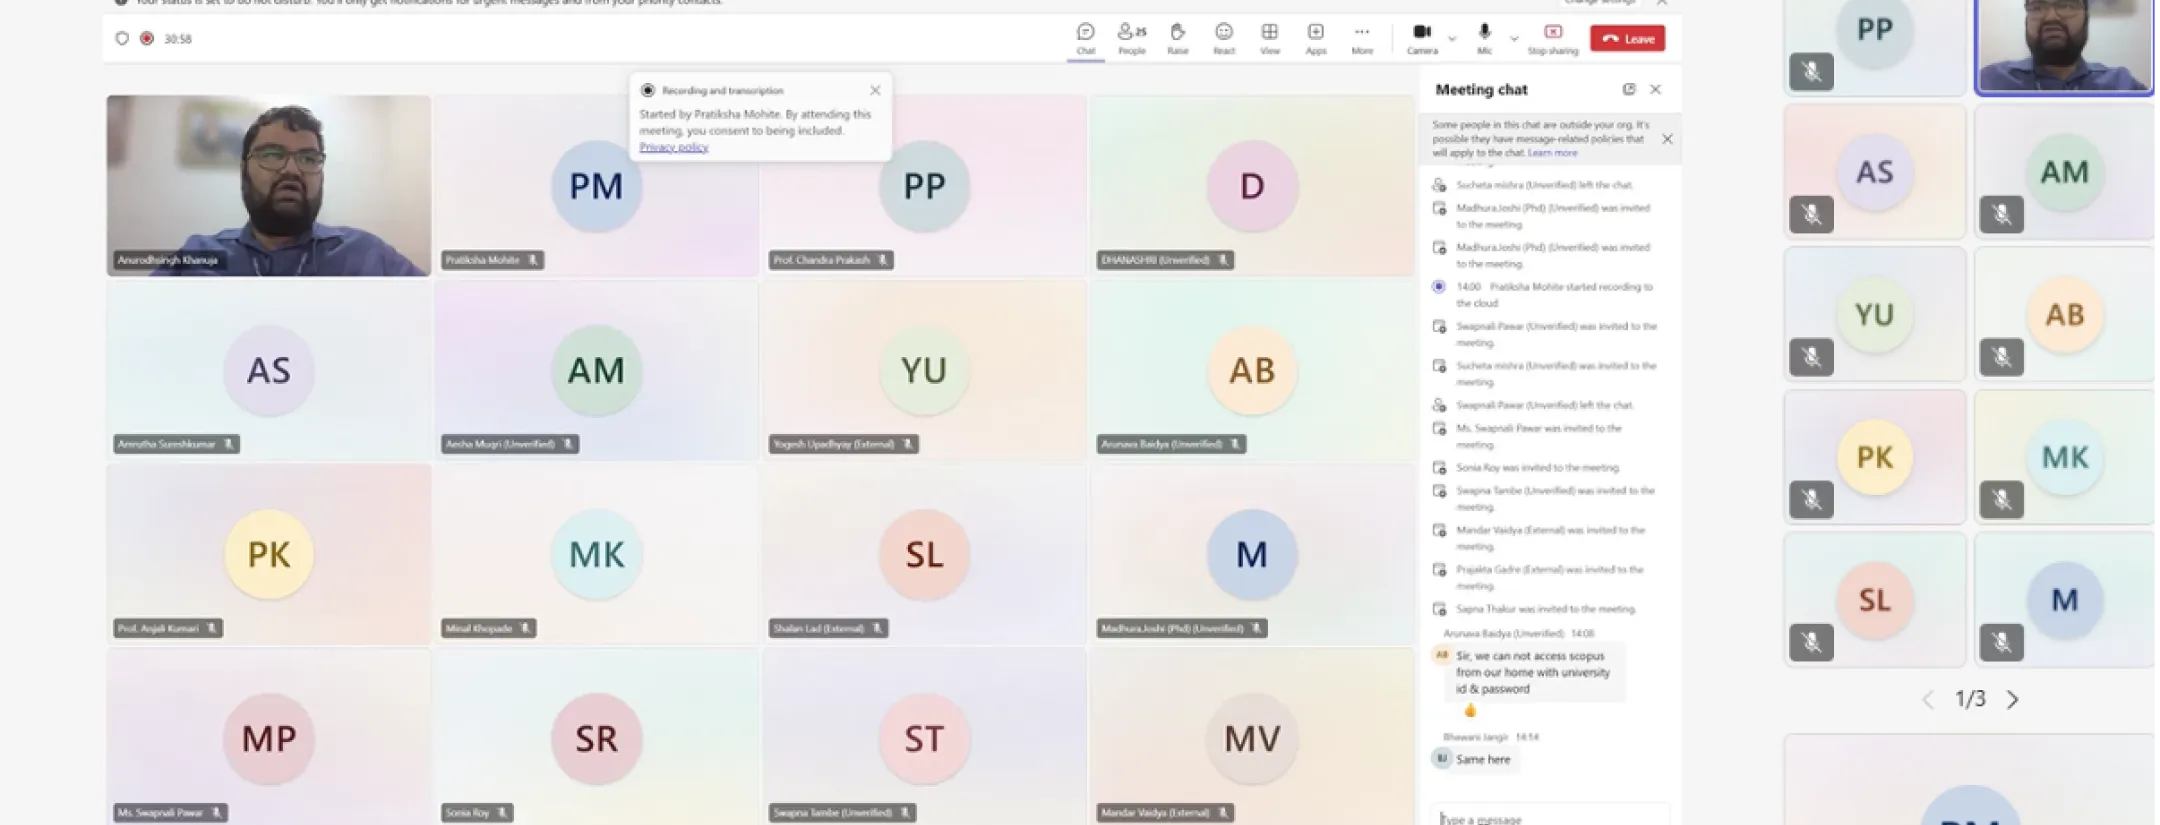Click the red recording indicator icon
Viewport: 2160px width, 825px height.
coord(147,38)
